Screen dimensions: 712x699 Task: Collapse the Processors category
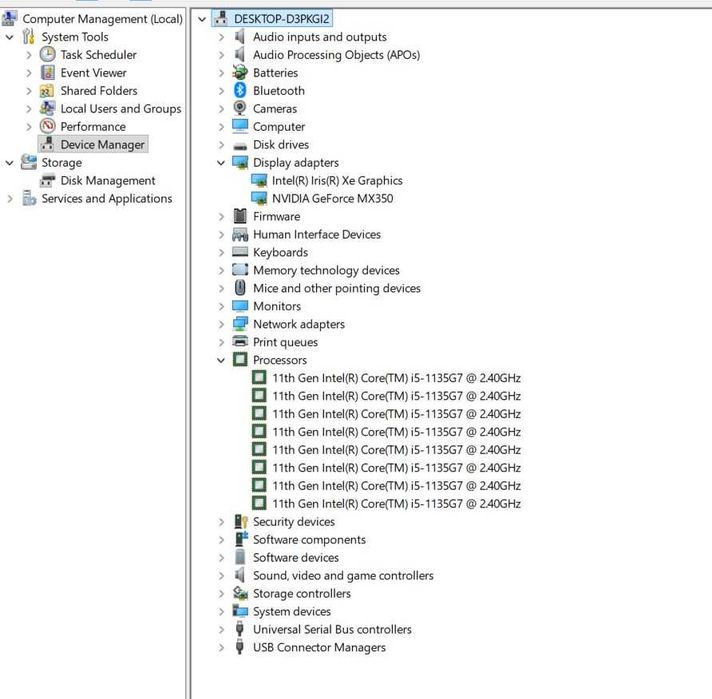tap(221, 360)
